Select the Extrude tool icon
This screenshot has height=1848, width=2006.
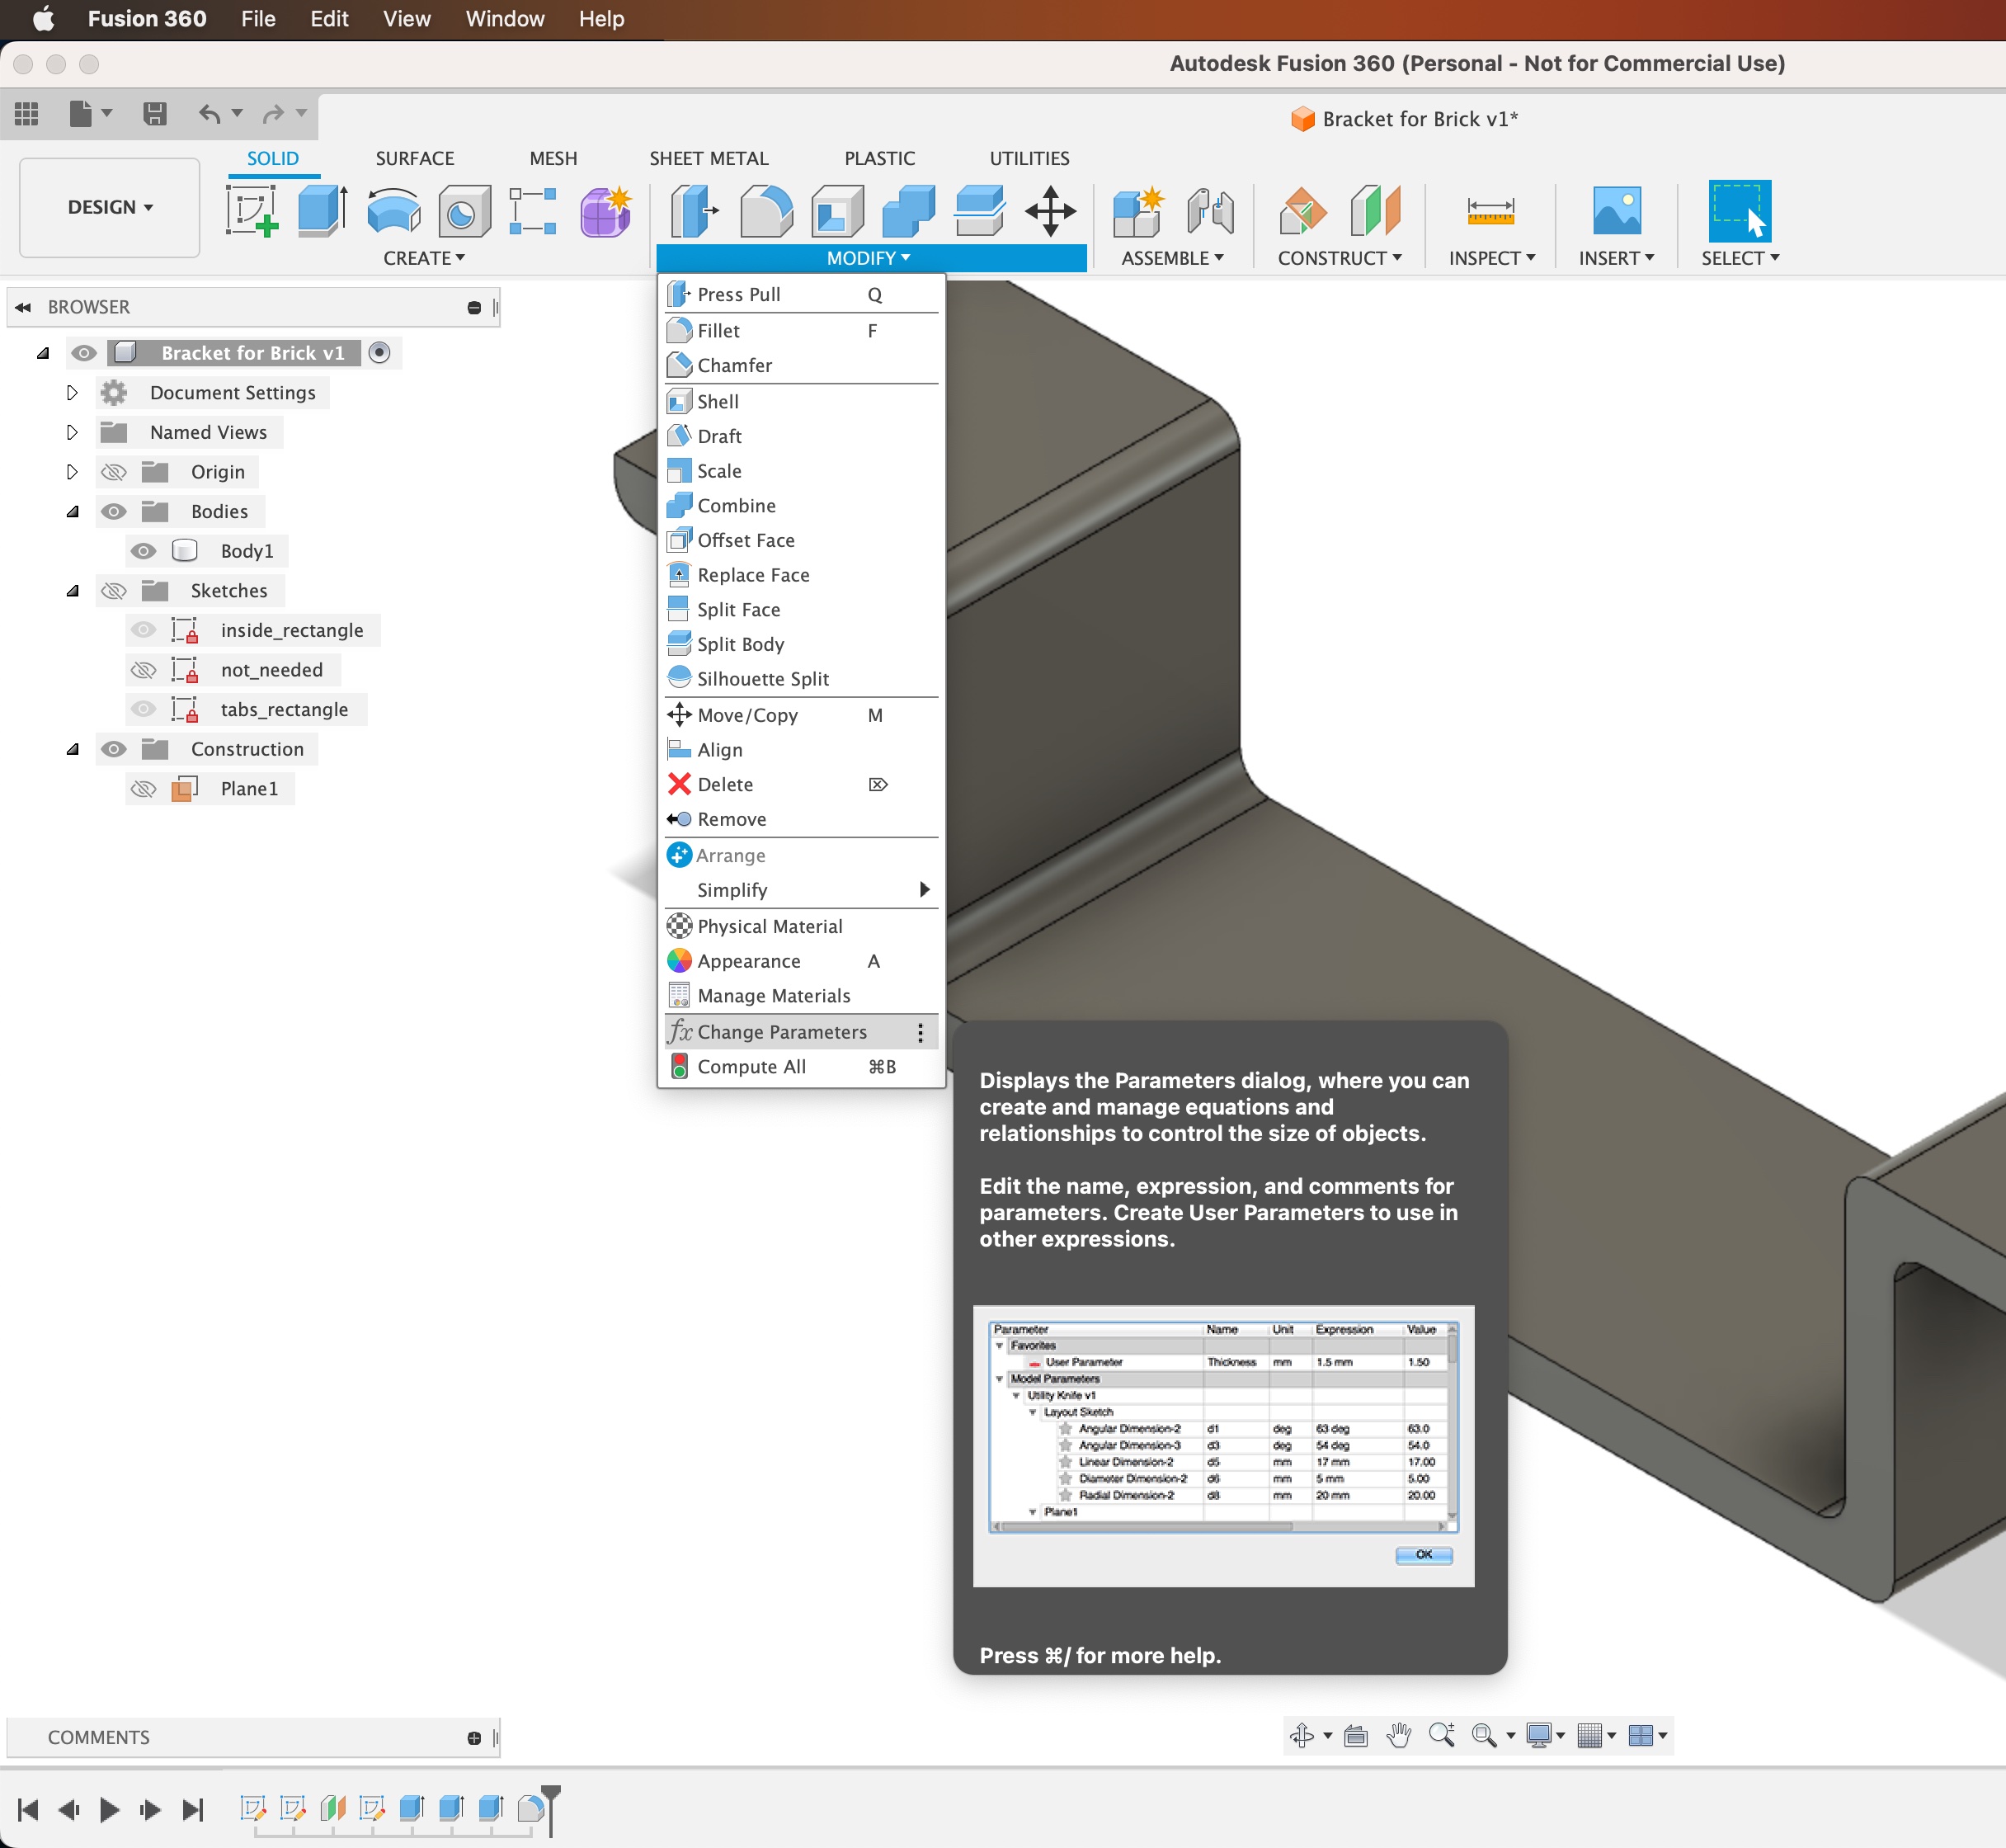[322, 210]
